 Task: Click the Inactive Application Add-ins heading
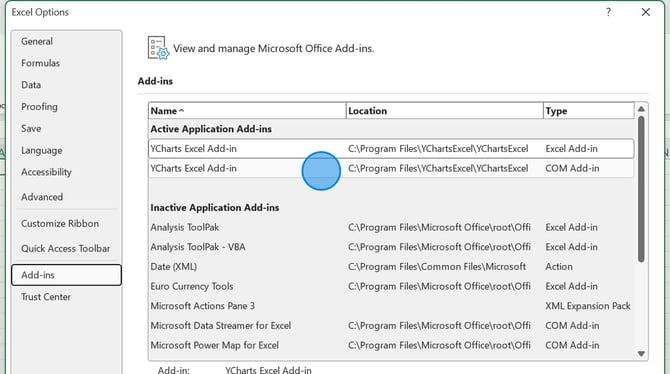click(x=215, y=208)
